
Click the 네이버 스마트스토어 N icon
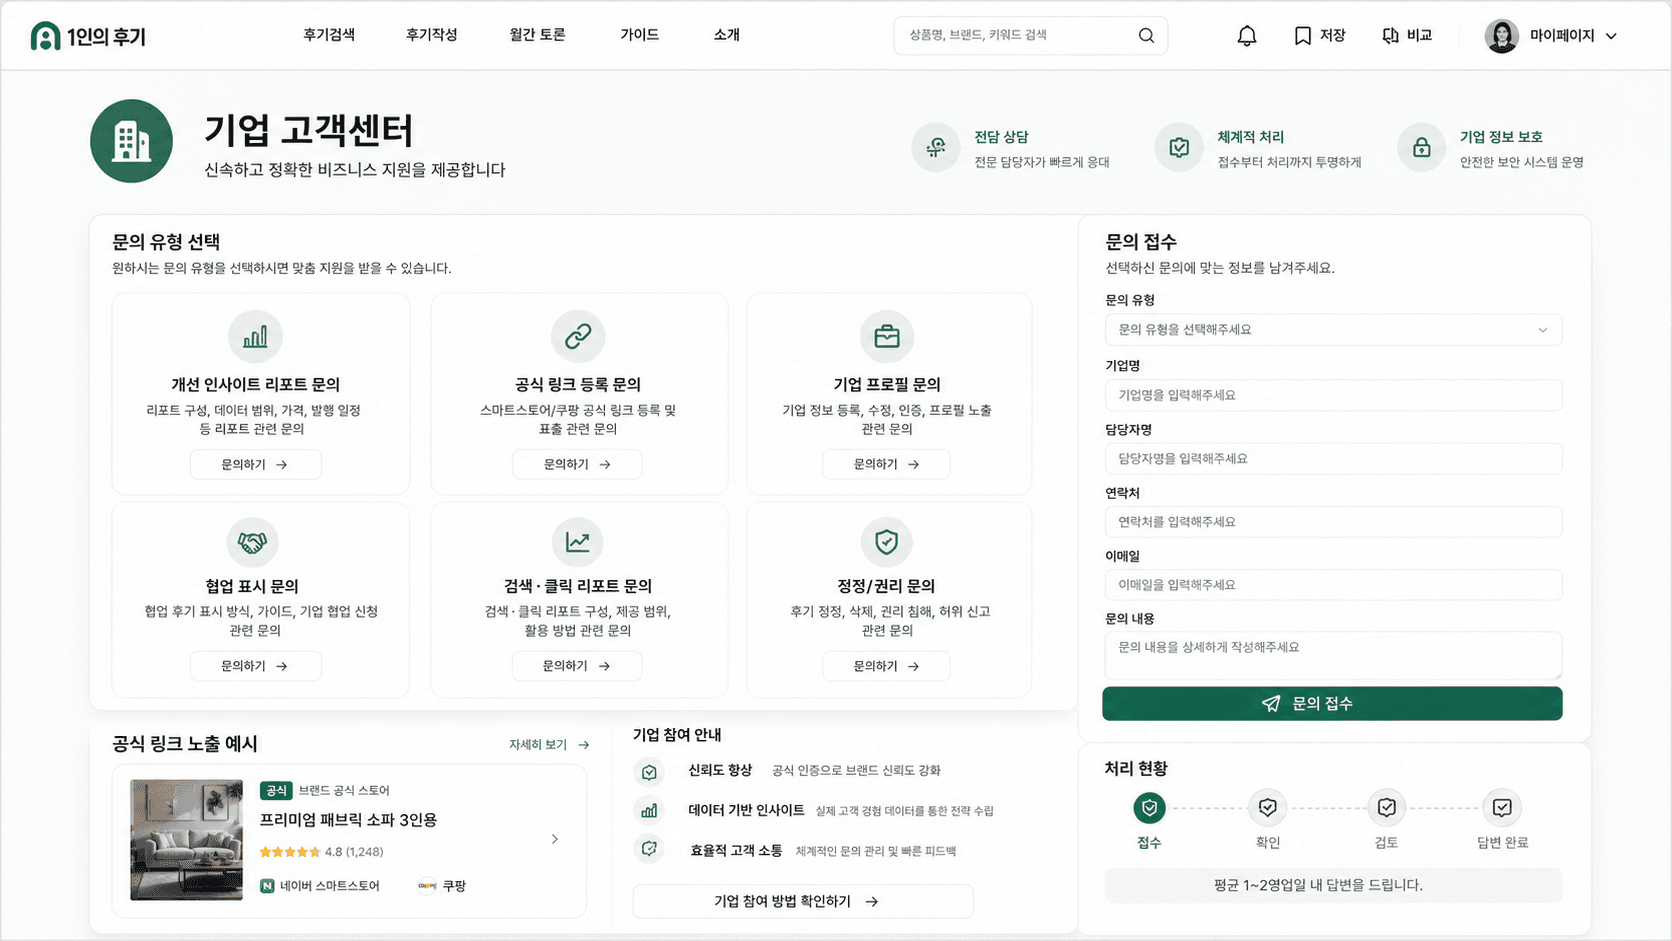(x=267, y=886)
